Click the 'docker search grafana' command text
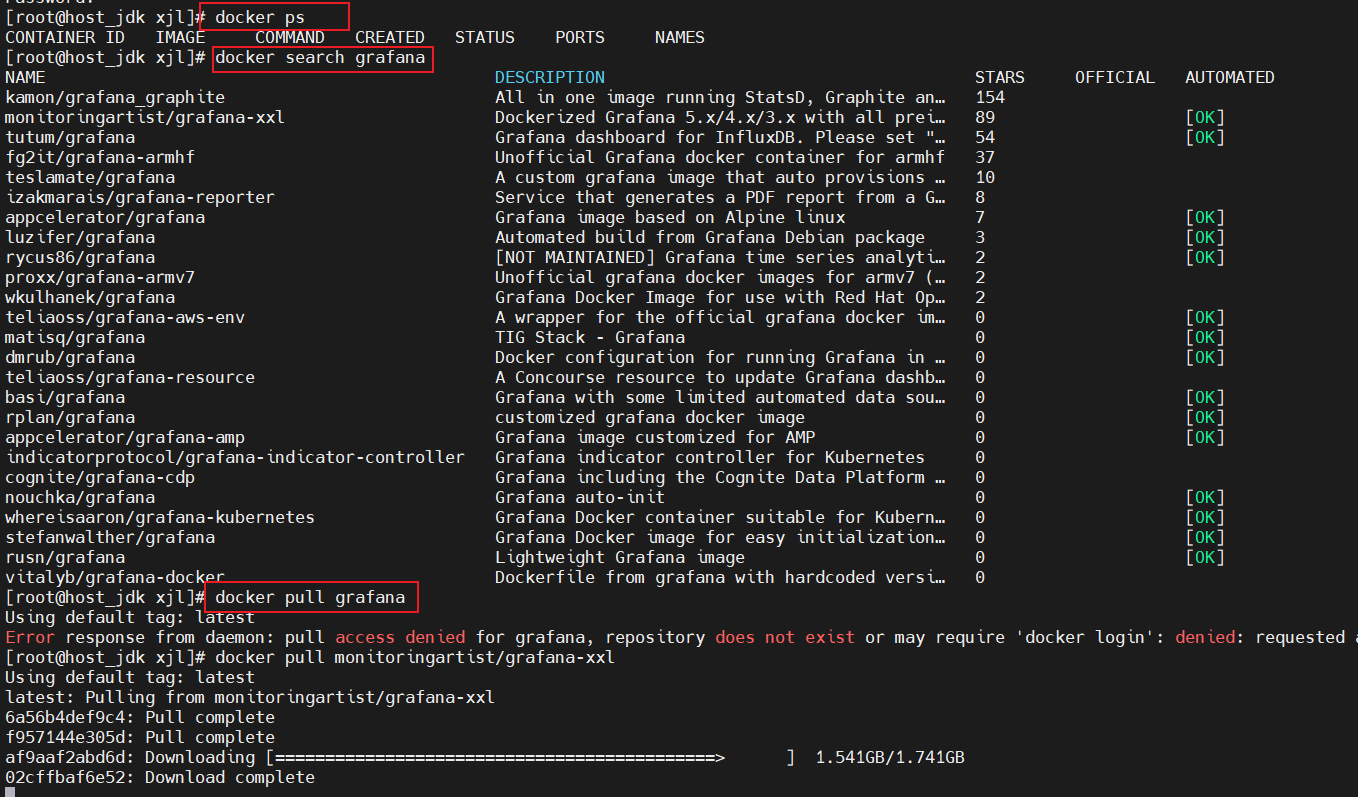 (x=320, y=57)
